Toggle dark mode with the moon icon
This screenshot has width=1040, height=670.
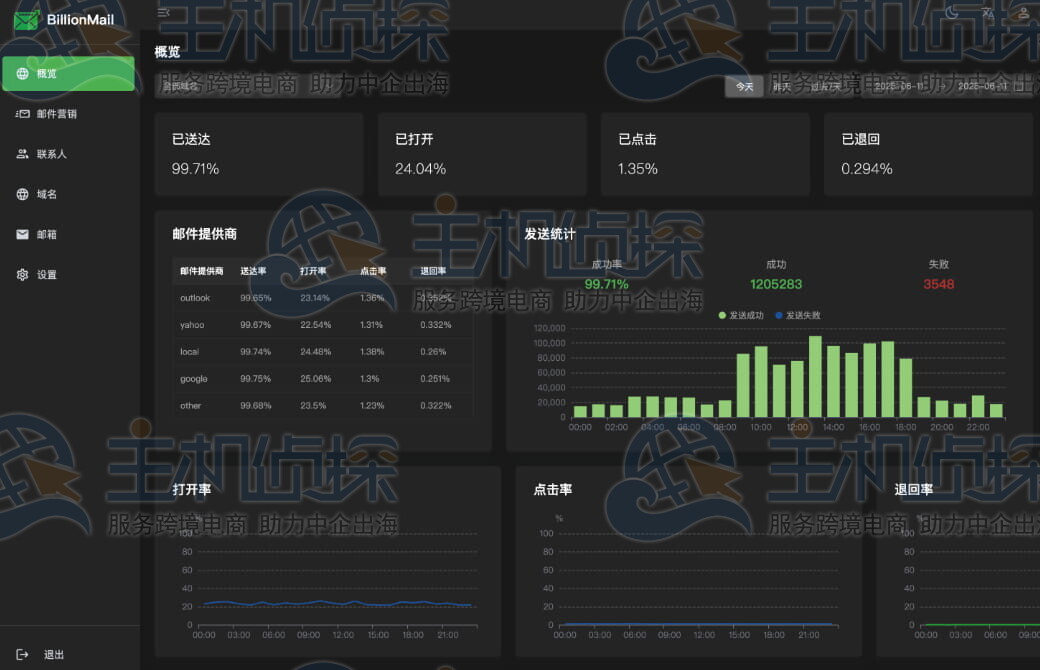click(x=952, y=13)
